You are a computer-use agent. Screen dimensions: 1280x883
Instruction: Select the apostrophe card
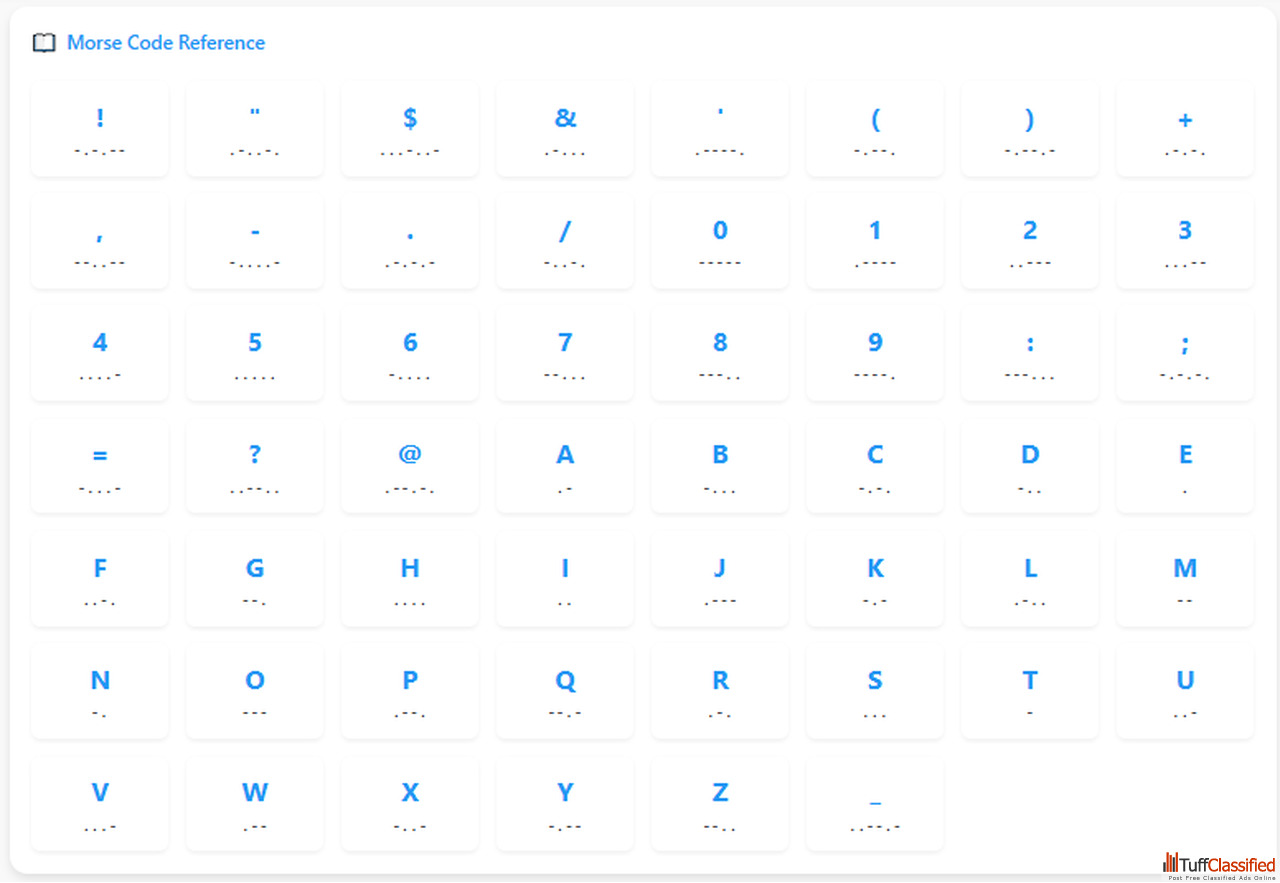[x=720, y=130]
